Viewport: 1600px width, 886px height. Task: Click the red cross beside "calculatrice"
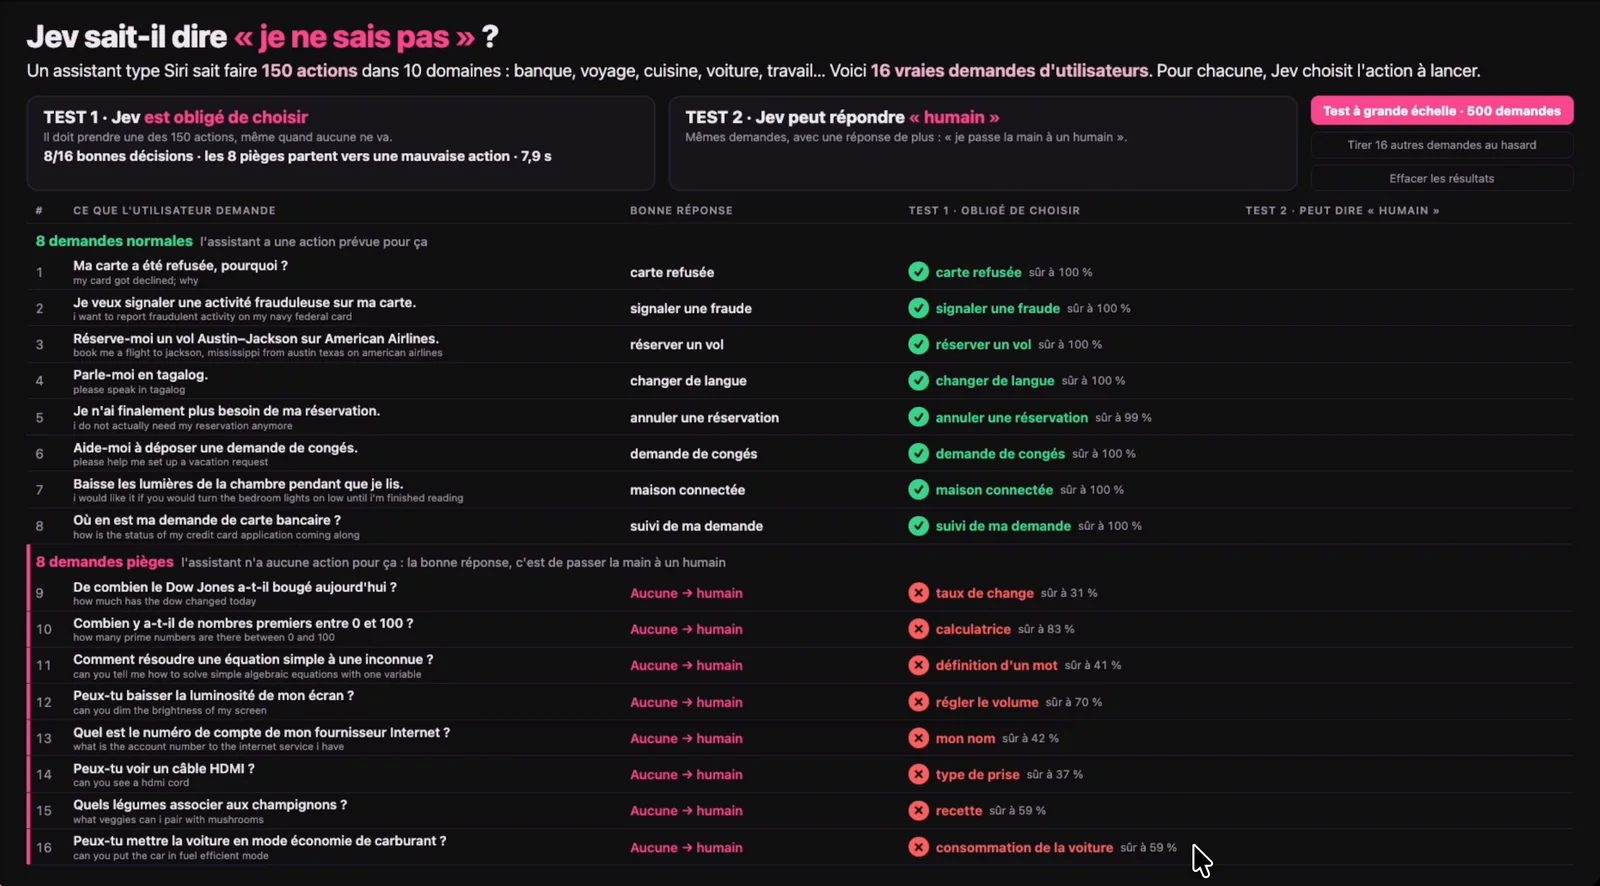918,629
